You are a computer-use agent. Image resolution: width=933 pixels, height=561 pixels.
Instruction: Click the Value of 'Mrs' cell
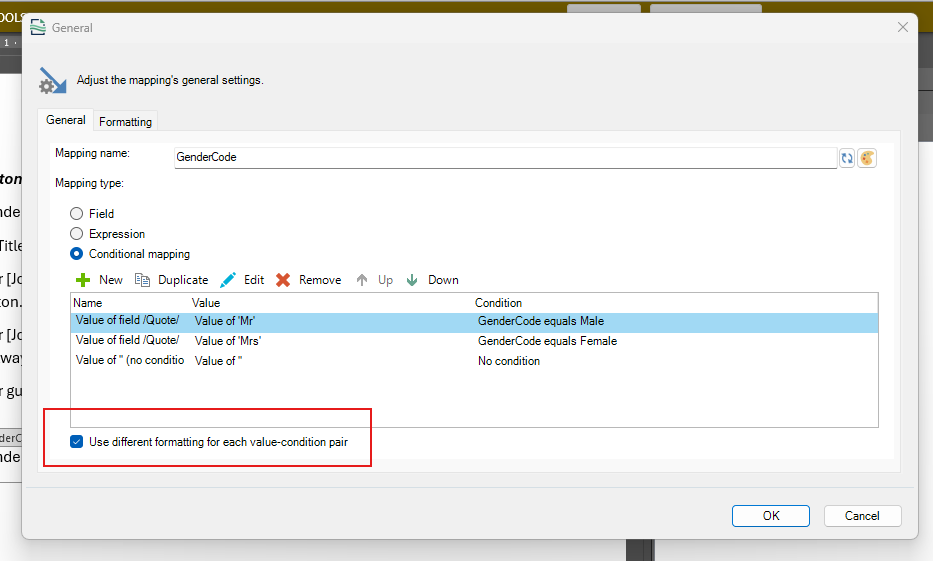click(228, 341)
